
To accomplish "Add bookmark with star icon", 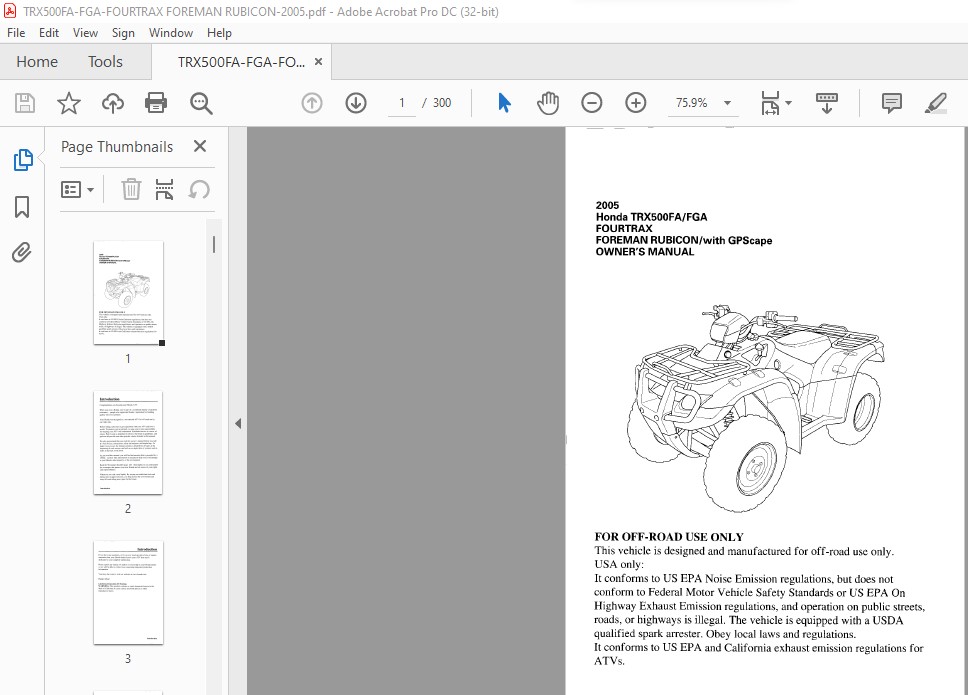I will pos(69,102).
